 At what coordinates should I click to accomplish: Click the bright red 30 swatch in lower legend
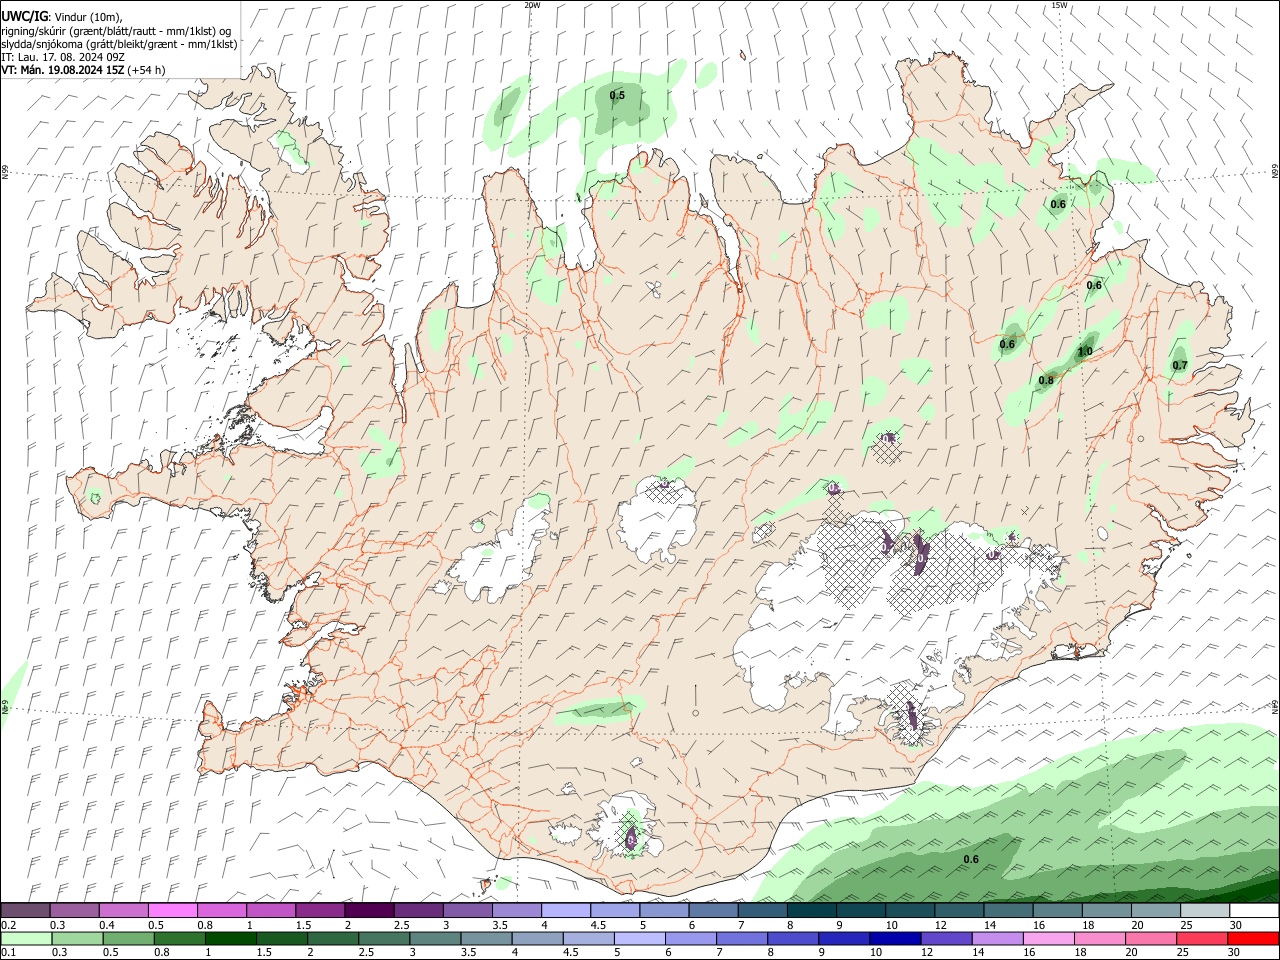tap(1254, 938)
